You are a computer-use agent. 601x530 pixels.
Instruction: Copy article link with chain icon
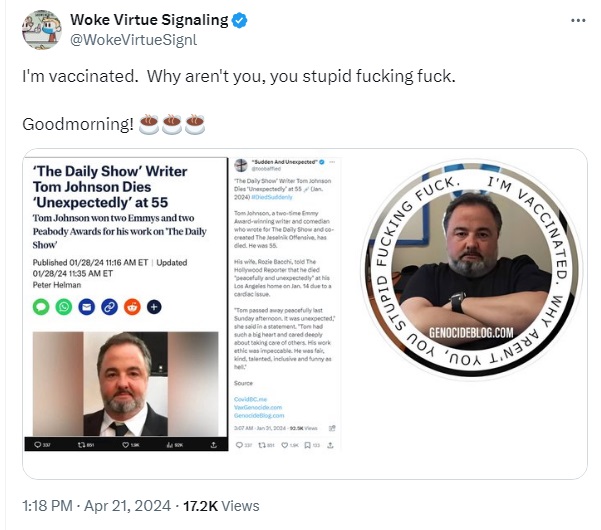[108, 306]
